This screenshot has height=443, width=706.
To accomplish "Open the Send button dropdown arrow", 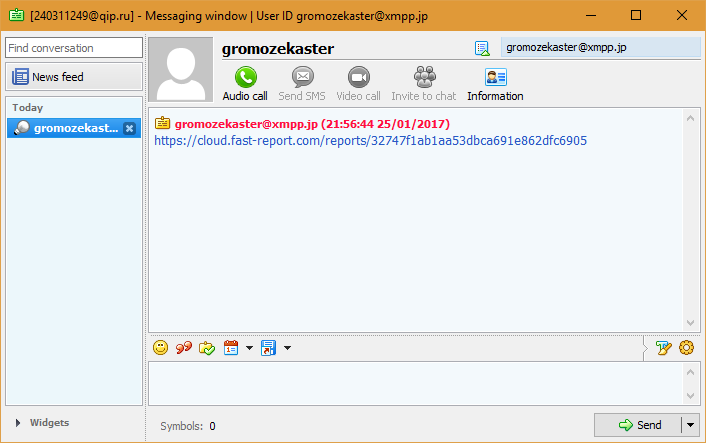I will (x=690, y=425).
